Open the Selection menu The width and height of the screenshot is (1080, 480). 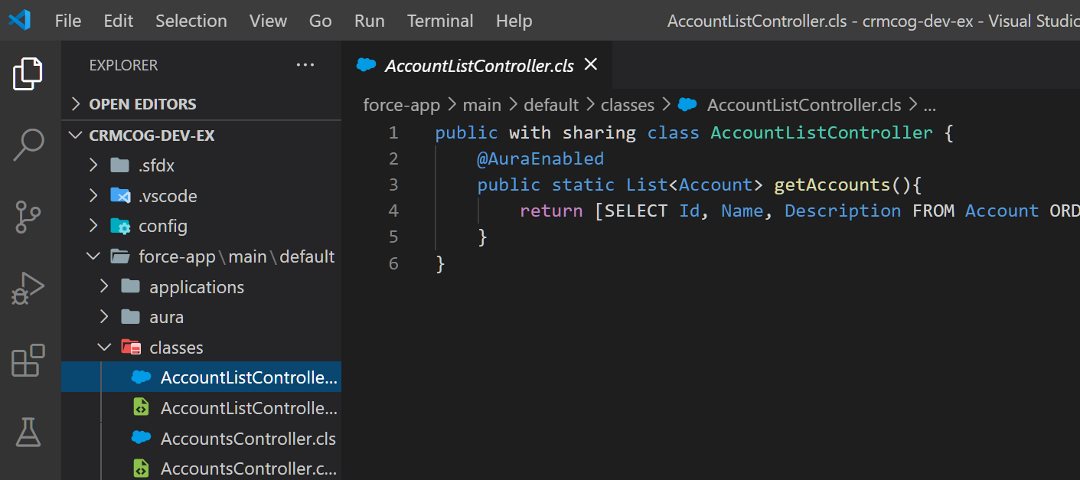click(x=191, y=21)
